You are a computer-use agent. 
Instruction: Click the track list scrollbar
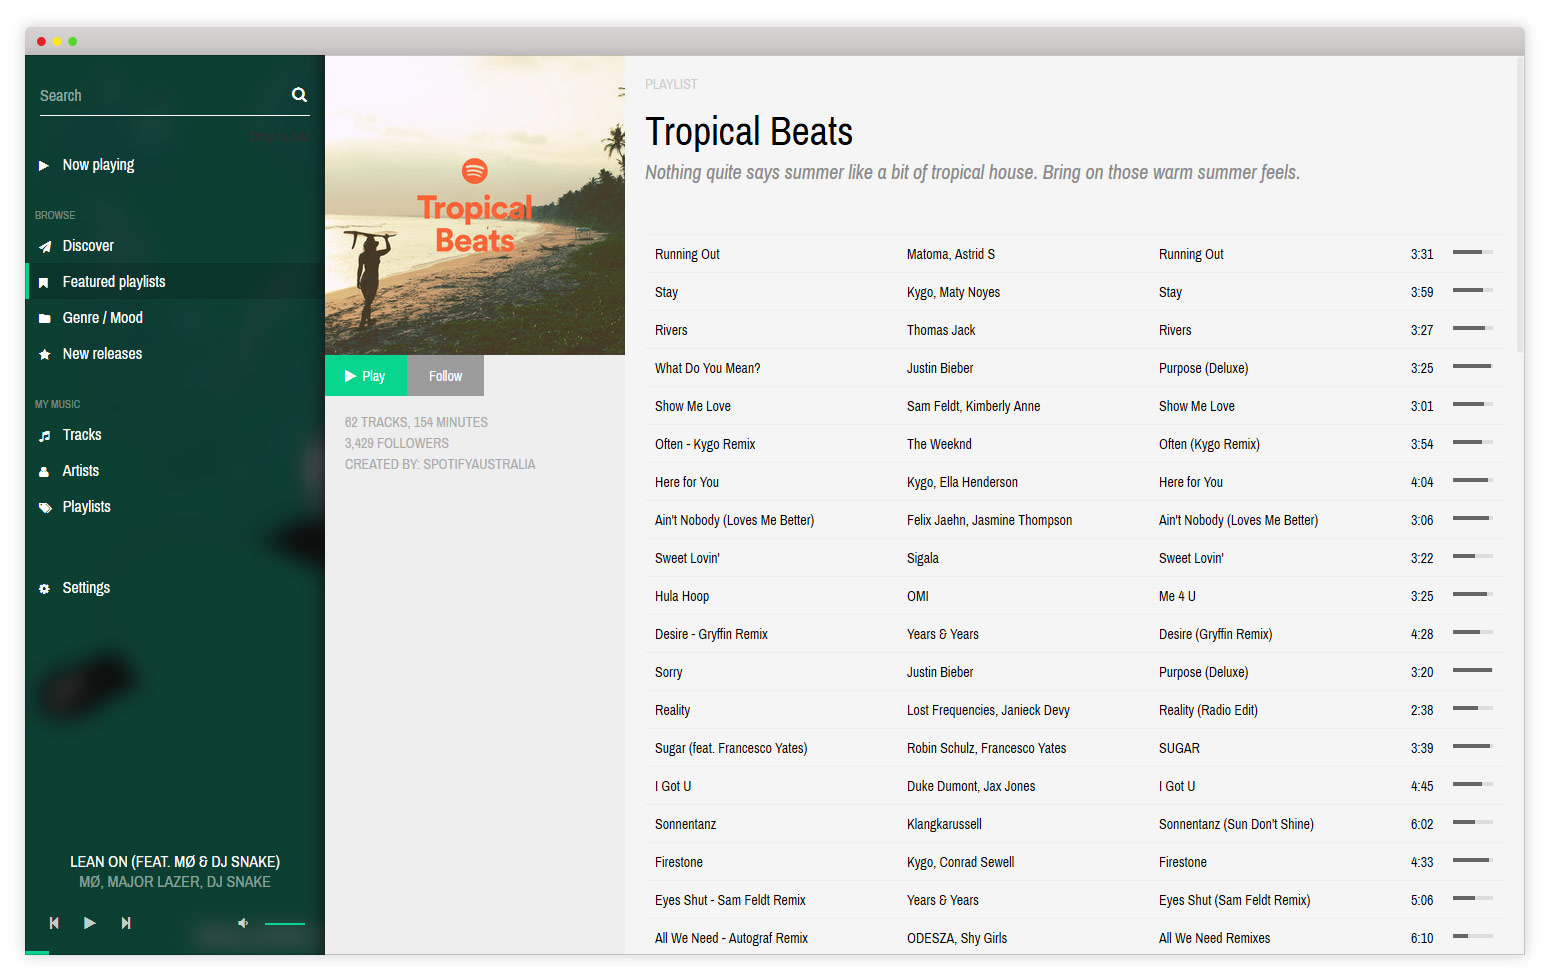pos(1520,205)
